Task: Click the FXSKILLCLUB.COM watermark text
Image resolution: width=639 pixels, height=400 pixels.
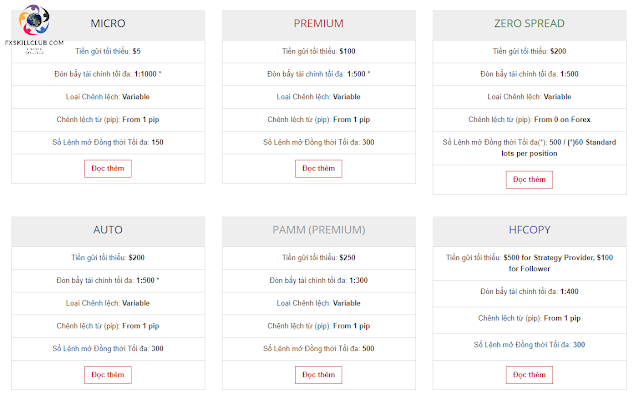Action: click(34, 42)
